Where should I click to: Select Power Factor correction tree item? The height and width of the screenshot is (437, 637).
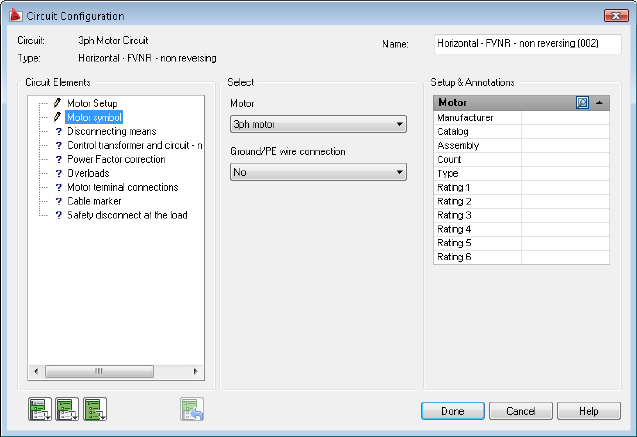[116, 159]
